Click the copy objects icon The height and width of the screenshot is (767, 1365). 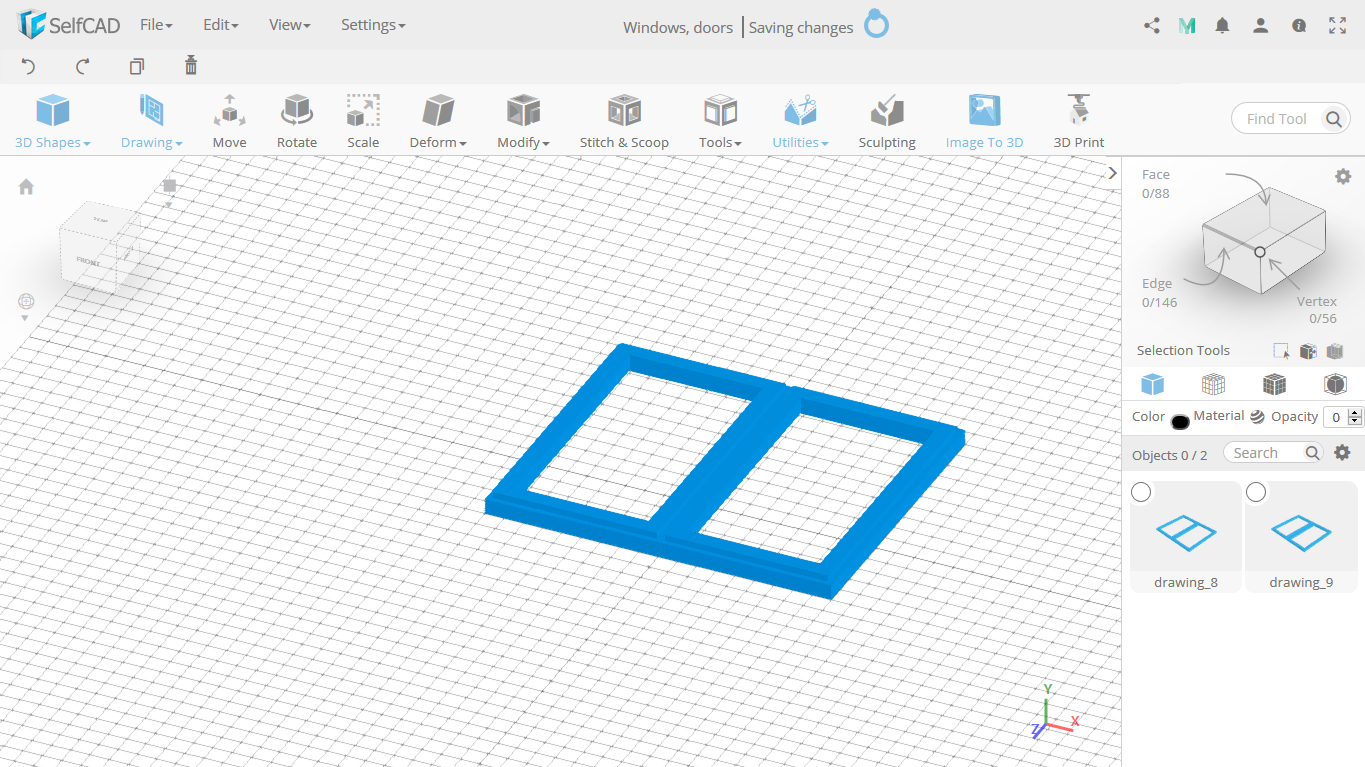(137, 66)
